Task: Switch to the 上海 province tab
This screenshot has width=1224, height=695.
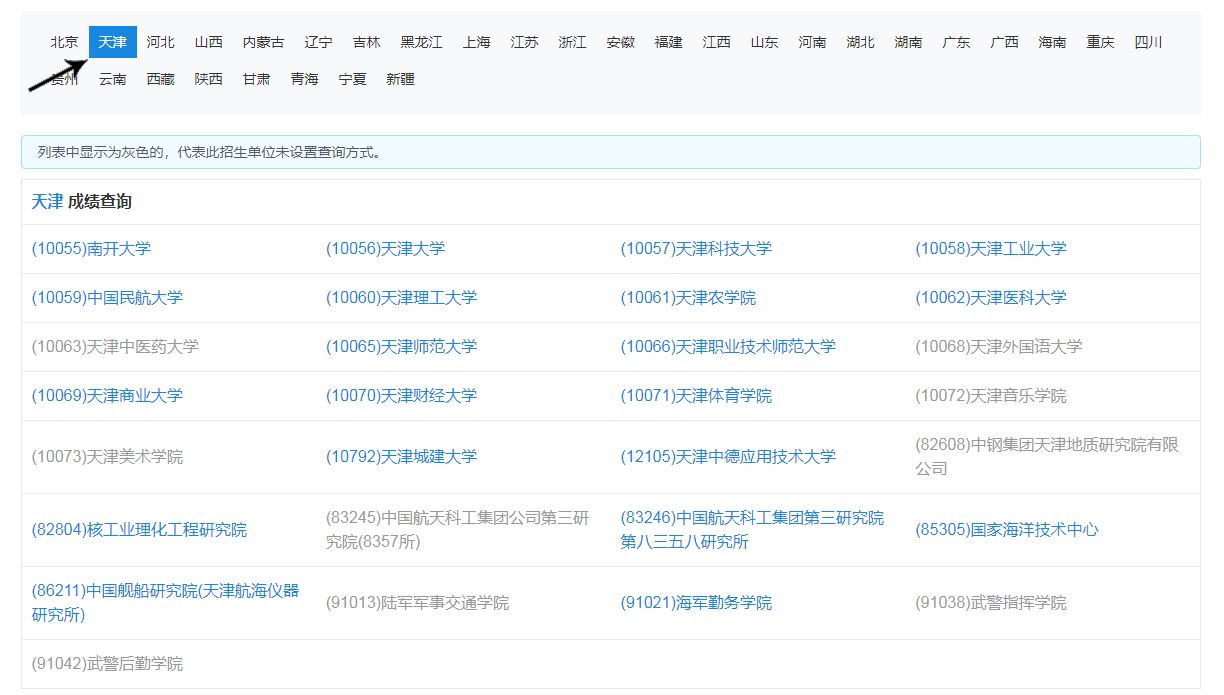Action: (x=476, y=42)
